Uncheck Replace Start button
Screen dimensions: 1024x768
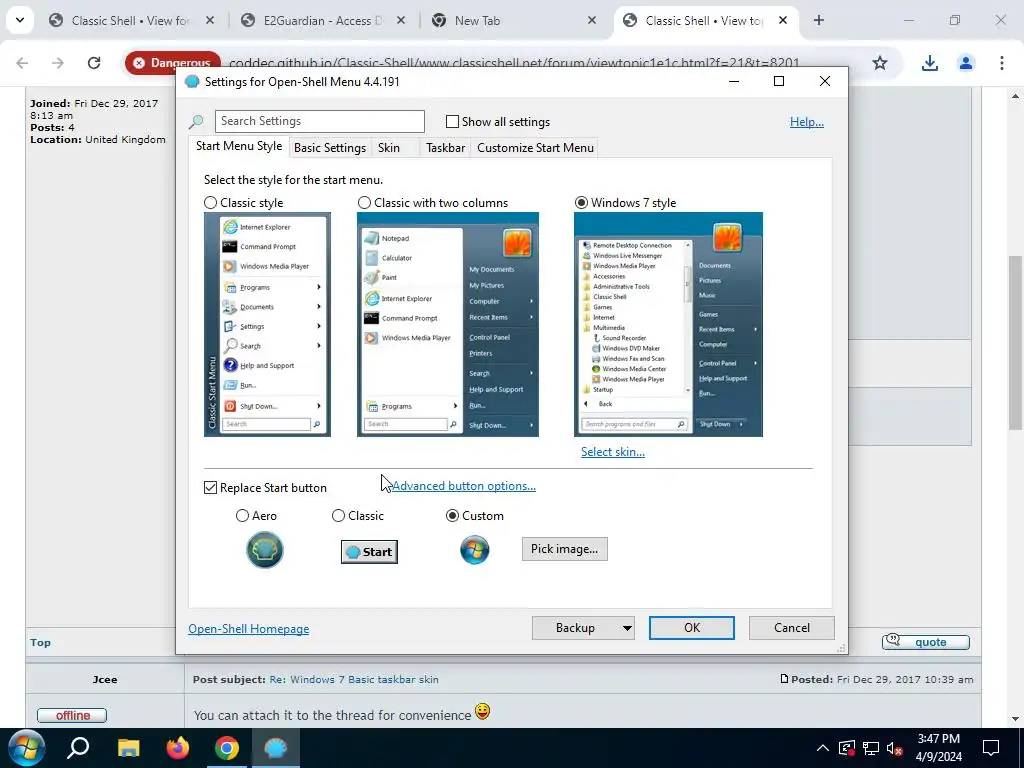[x=210, y=488]
